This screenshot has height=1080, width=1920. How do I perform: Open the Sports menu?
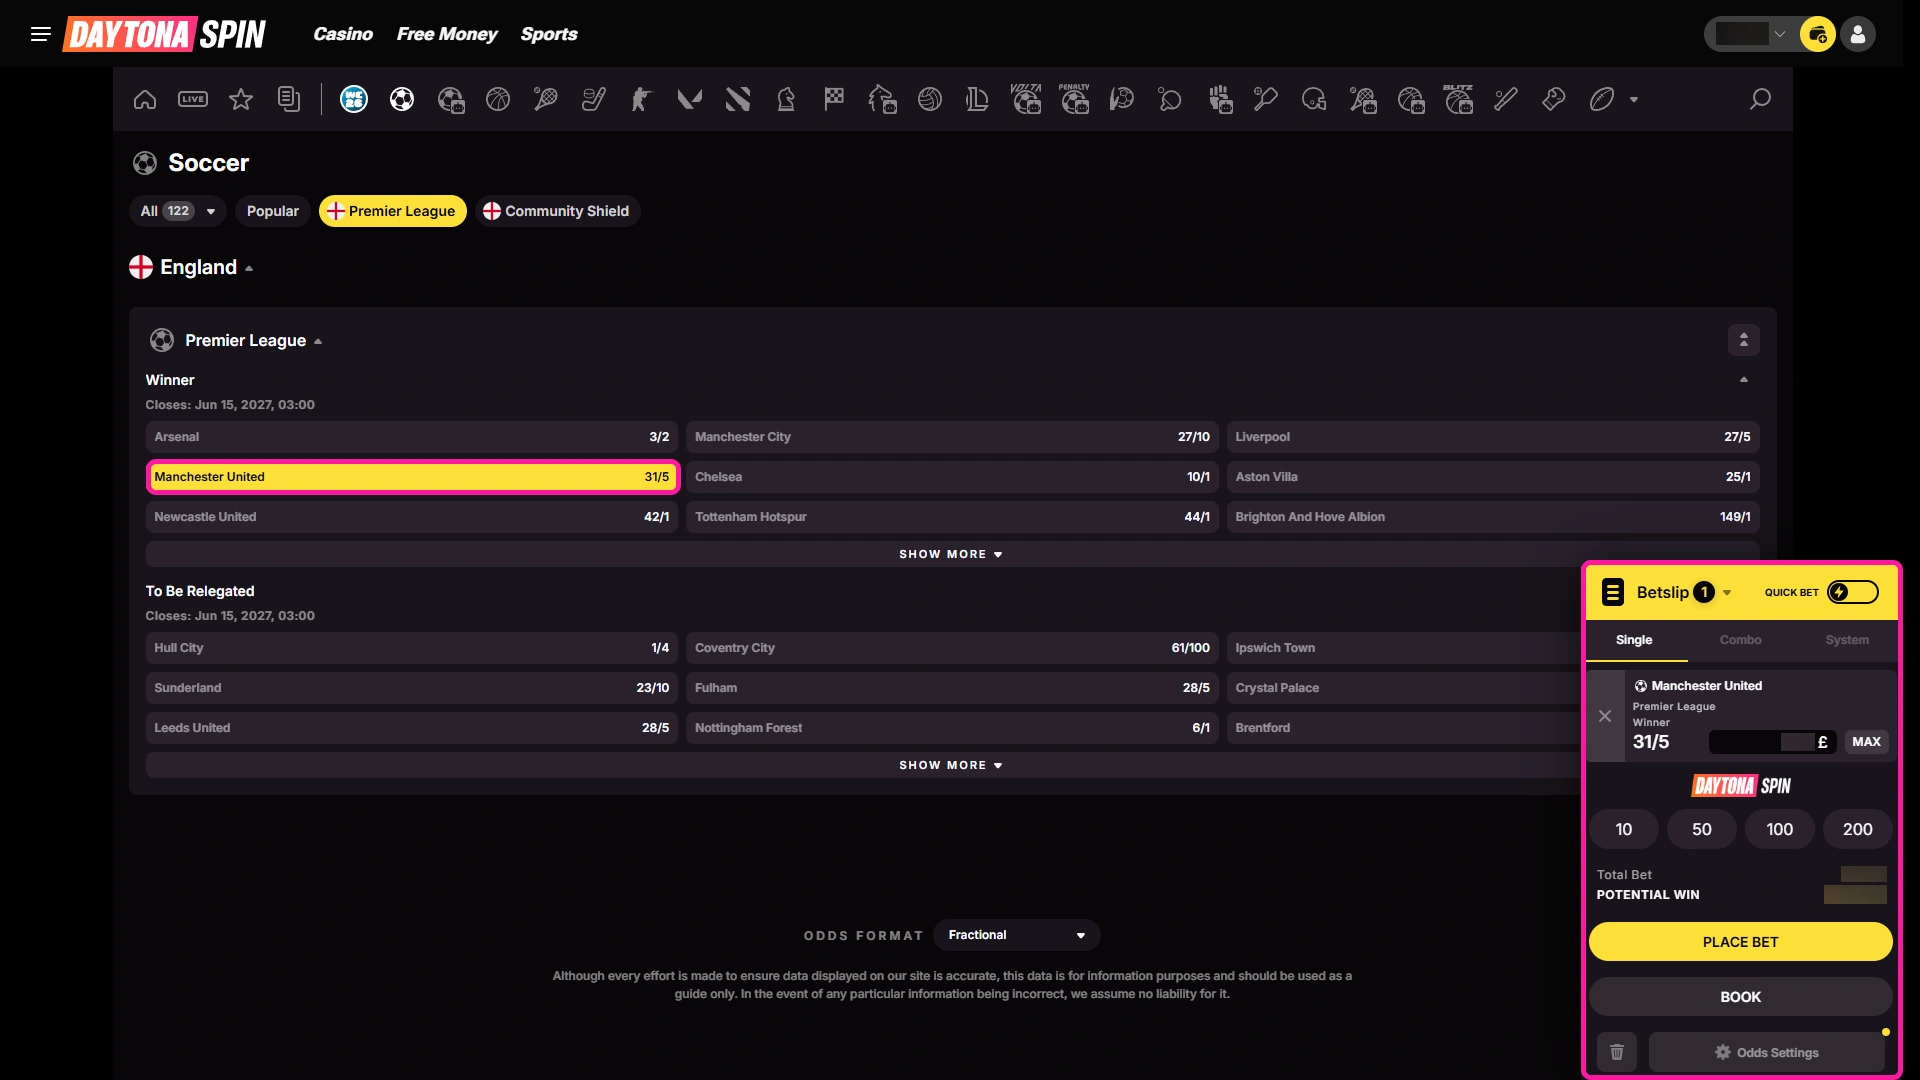549,34
